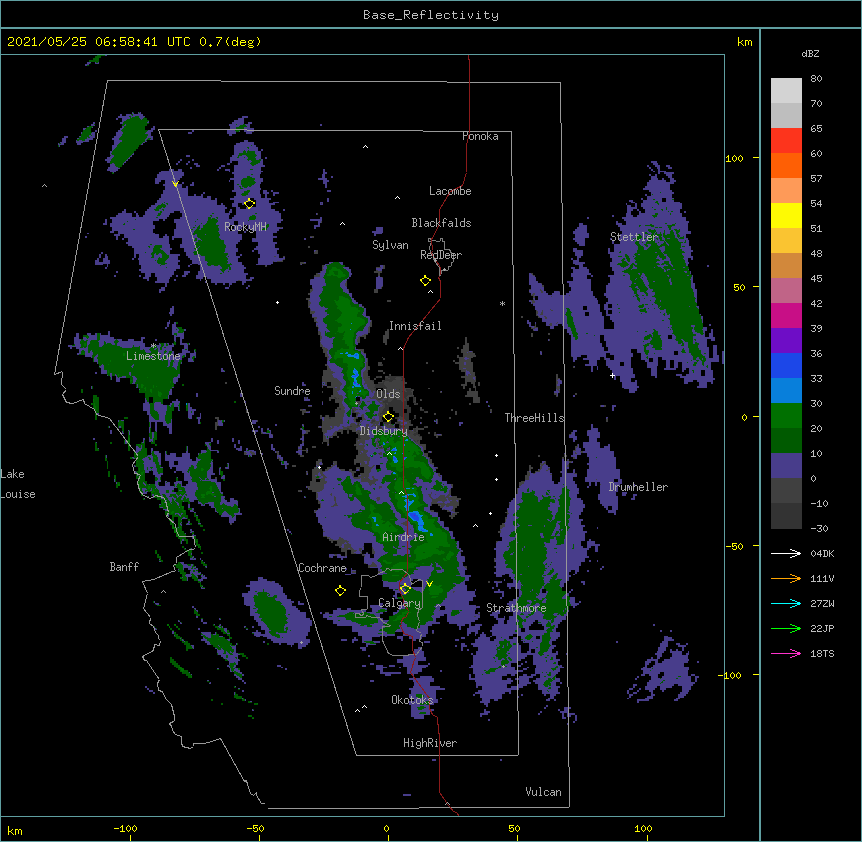Screen dimensions: 862x842
Task: Click the Strathmore label
Action: [x=516, y=608]
